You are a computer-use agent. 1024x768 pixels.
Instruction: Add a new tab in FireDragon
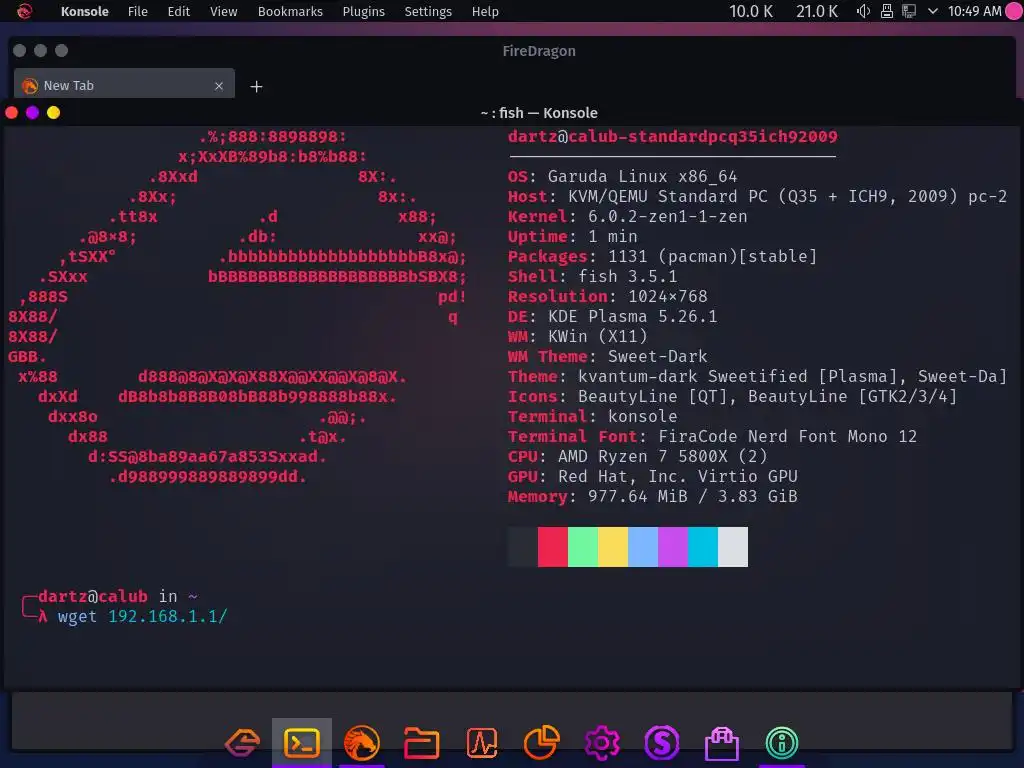click(256, 86)
